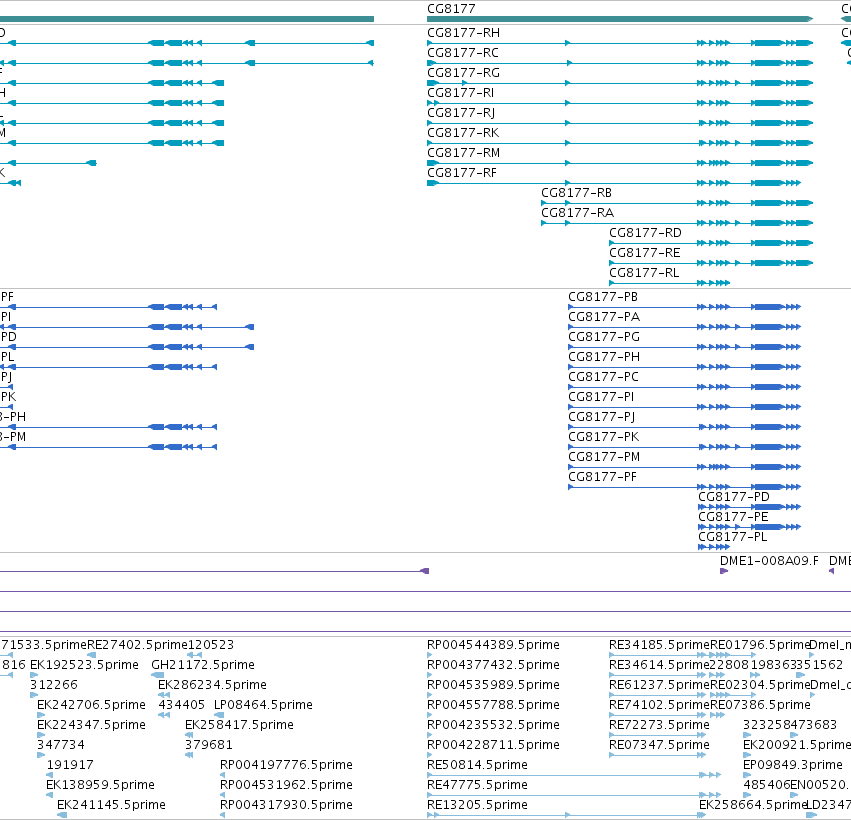Click EST EK258664.5prime
The height and width of the screenshot is (820, 851).
click(x=753, y=805)
